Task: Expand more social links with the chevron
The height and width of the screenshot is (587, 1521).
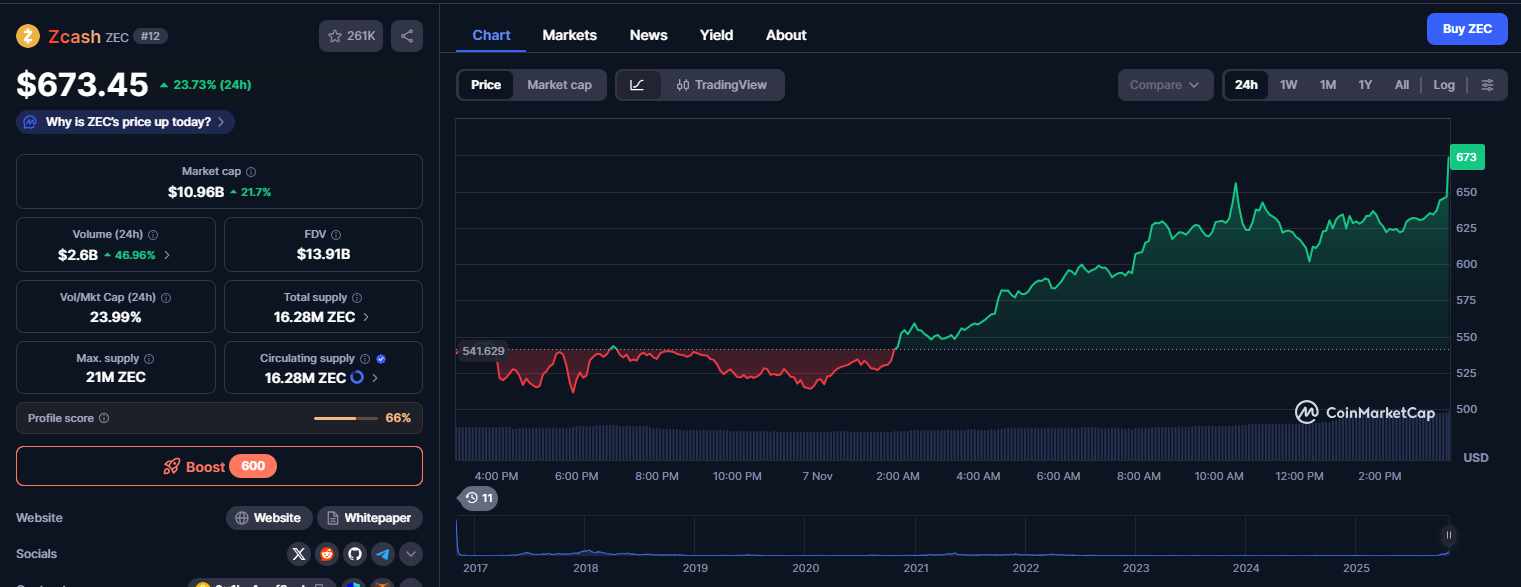Action: coord(410,553)
